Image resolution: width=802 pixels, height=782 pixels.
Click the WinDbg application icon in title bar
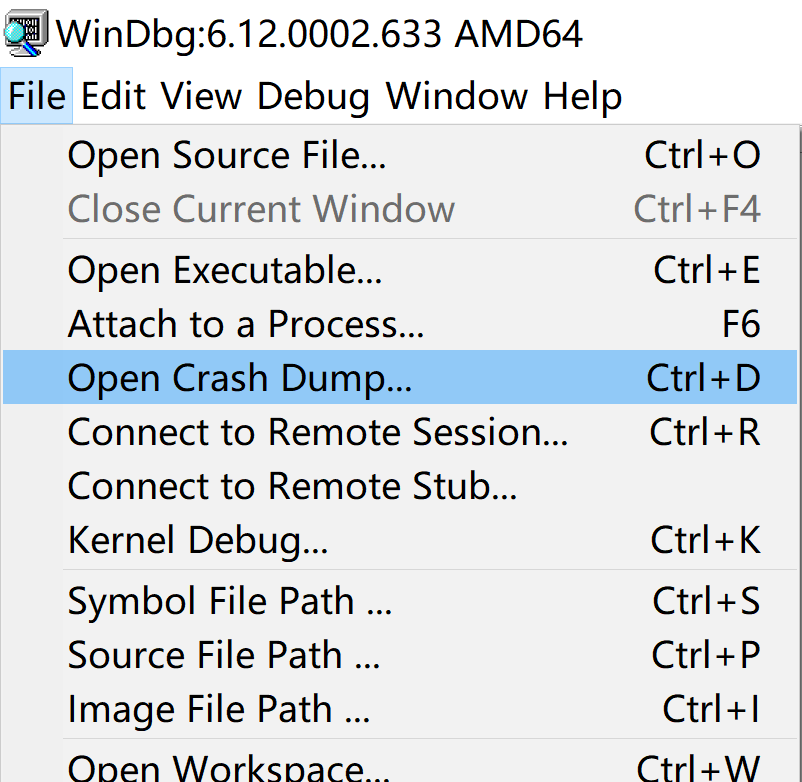pyautogui.click(x=26, y=33)
